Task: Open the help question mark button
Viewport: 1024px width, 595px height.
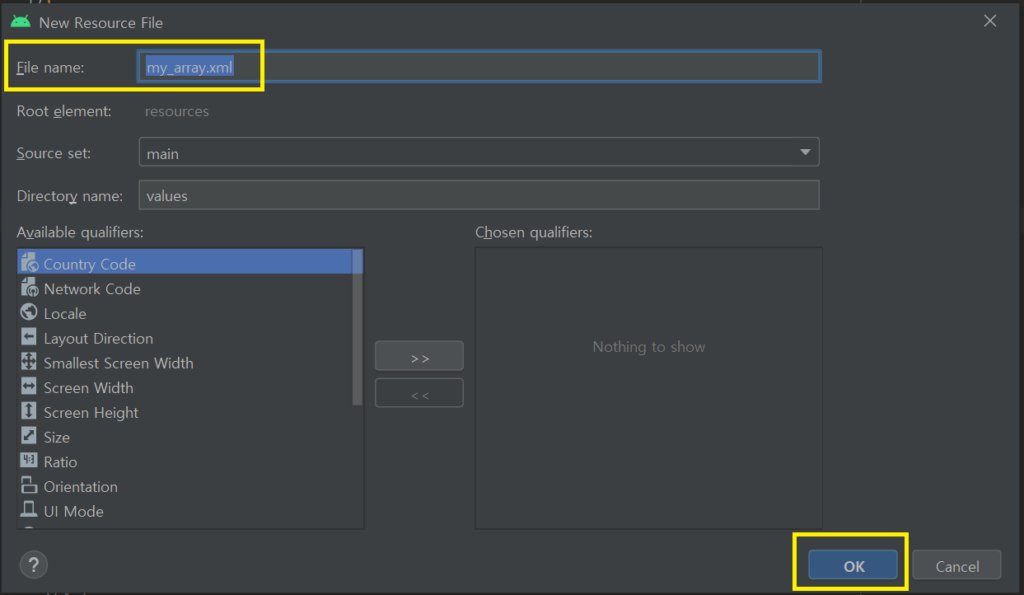Action: pos(33,565)
